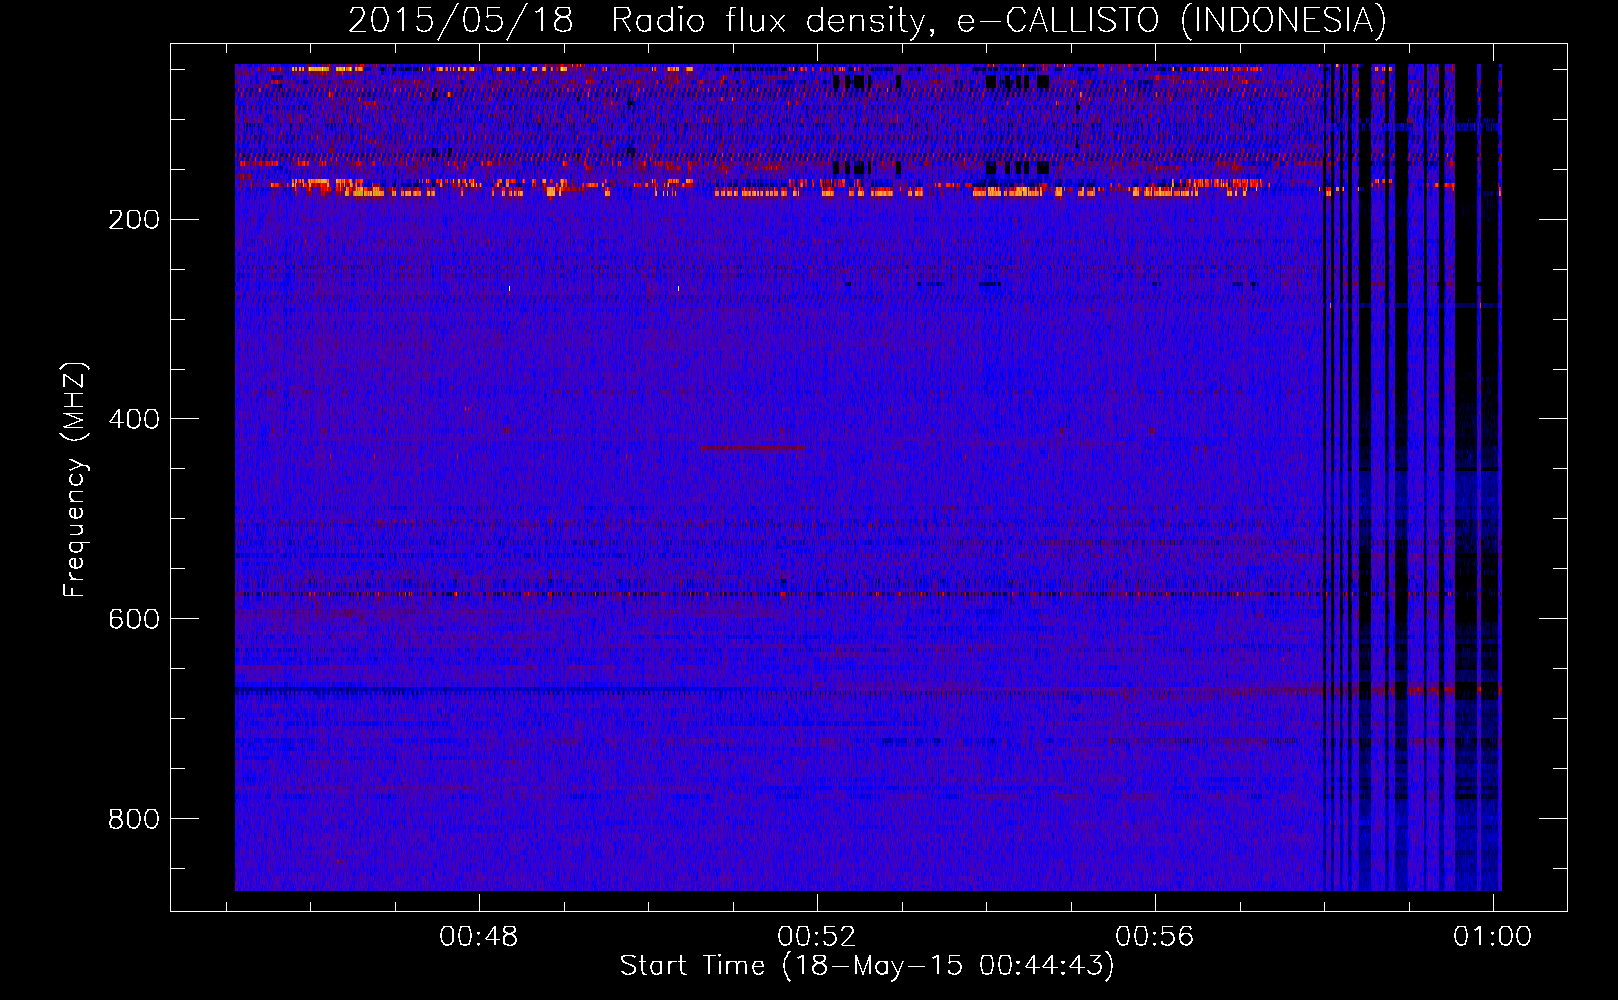Click the 800 frequency tick label

(x=134, y=819)
